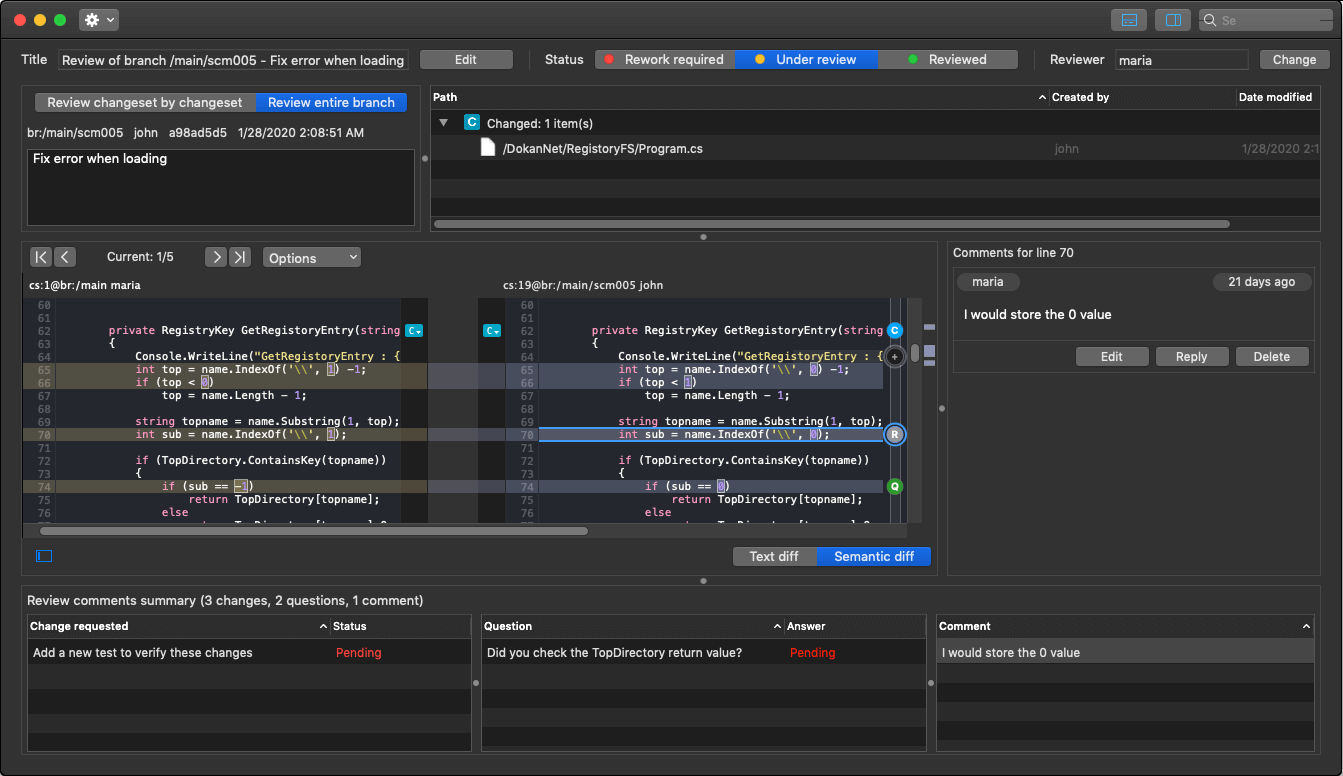Click the Program.cs file document icon
The height and width of the screenshot is (776, 1343).
pos(488,148)
